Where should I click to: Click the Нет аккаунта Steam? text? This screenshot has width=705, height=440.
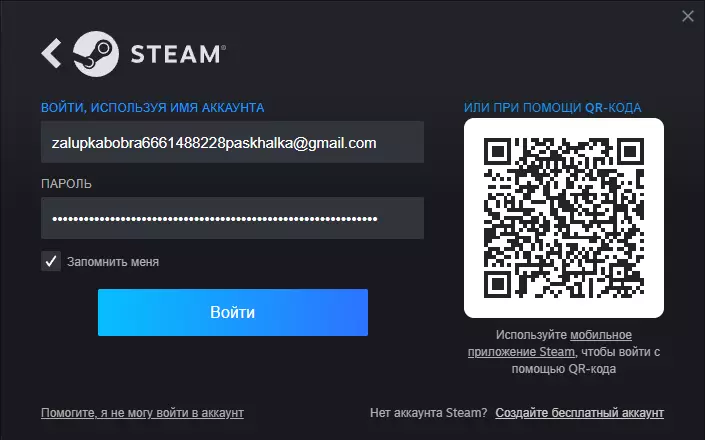coord(428,413)
